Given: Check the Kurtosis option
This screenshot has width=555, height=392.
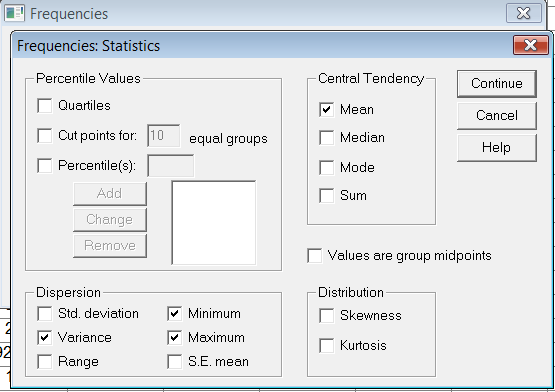Looking at the screenshot, I should 326,346.
